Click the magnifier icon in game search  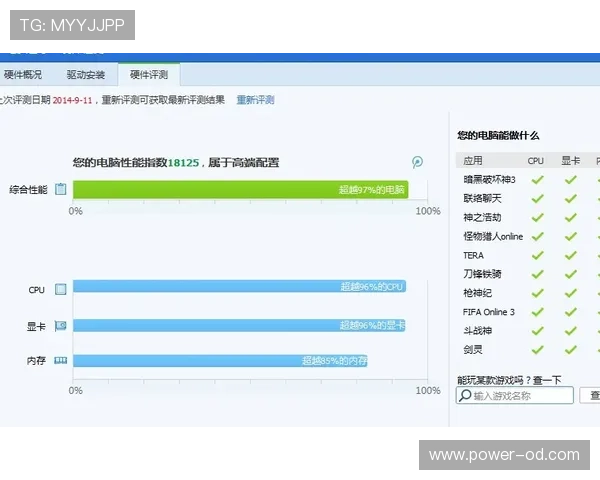click(465, 395)
